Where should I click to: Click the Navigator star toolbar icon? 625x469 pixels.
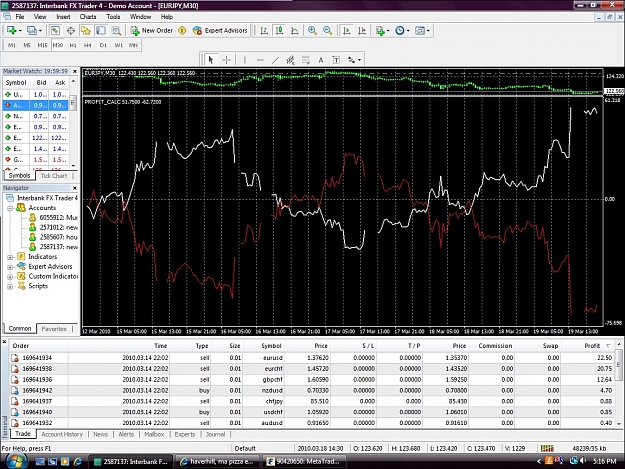[85, 31]
